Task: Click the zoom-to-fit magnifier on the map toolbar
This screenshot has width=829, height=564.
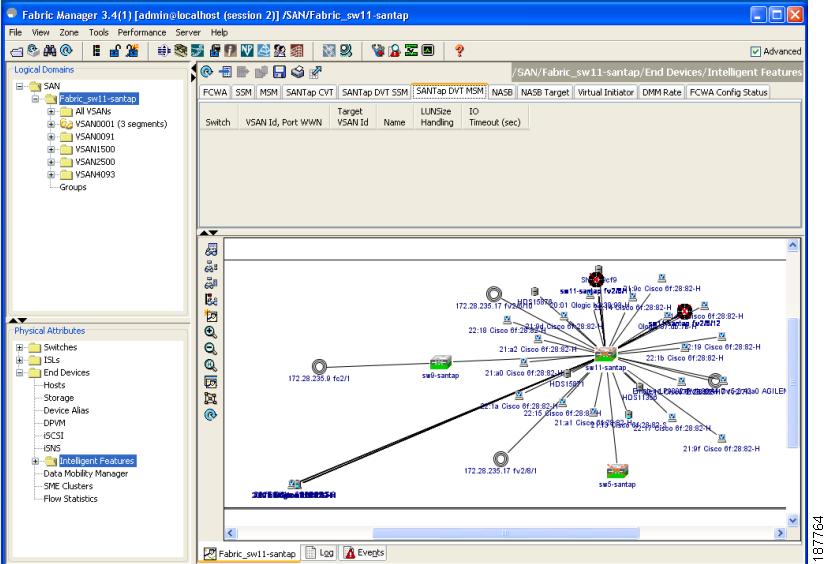Action: (210, 365)
